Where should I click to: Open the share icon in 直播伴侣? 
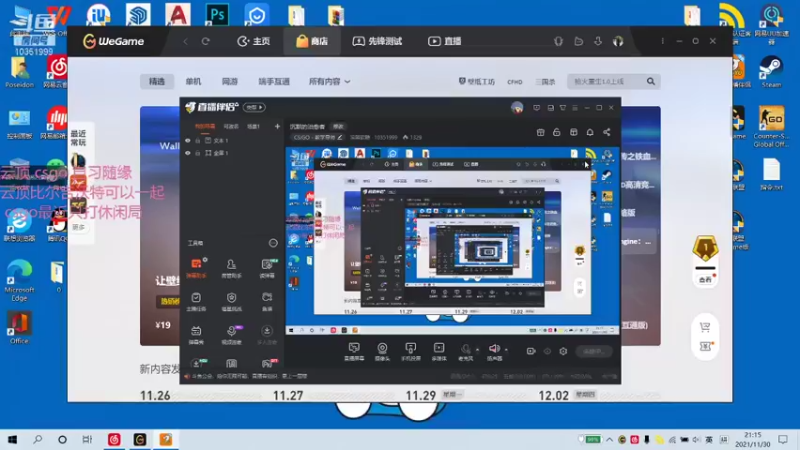tap(607, 133)
